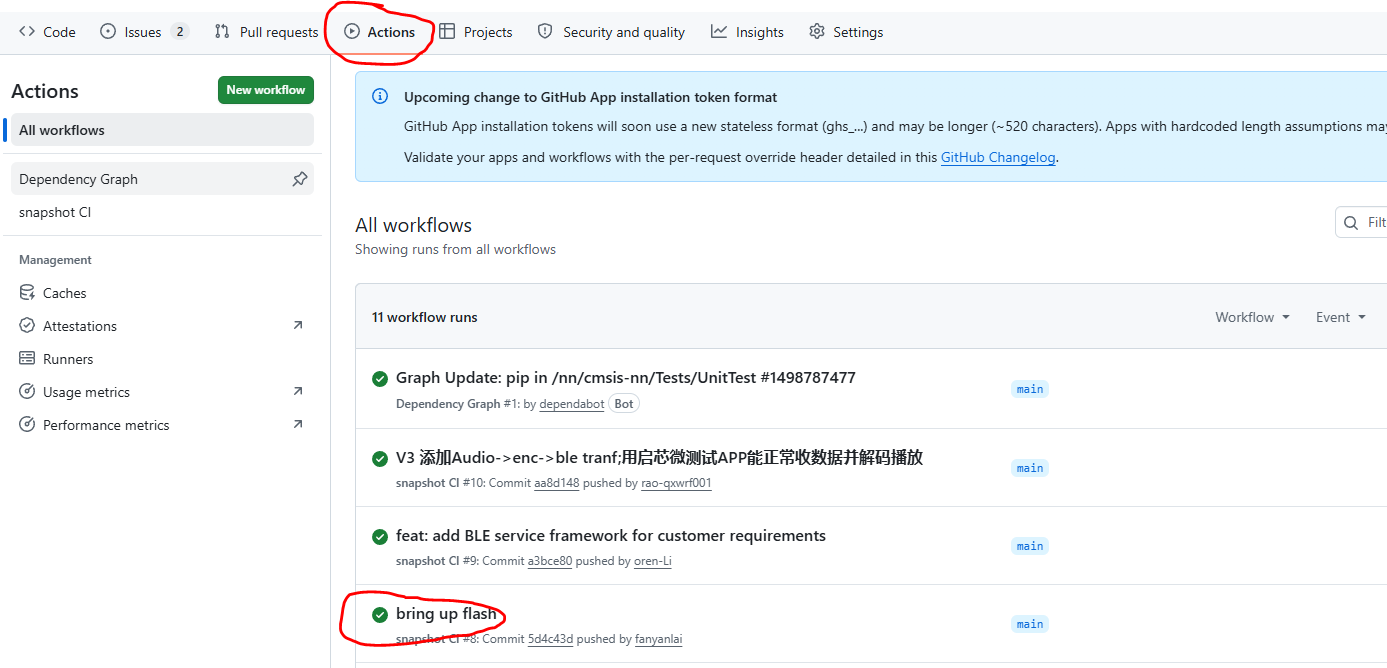Open the bring up flash run
The image size is (1387, 668).
pos(446,614)
